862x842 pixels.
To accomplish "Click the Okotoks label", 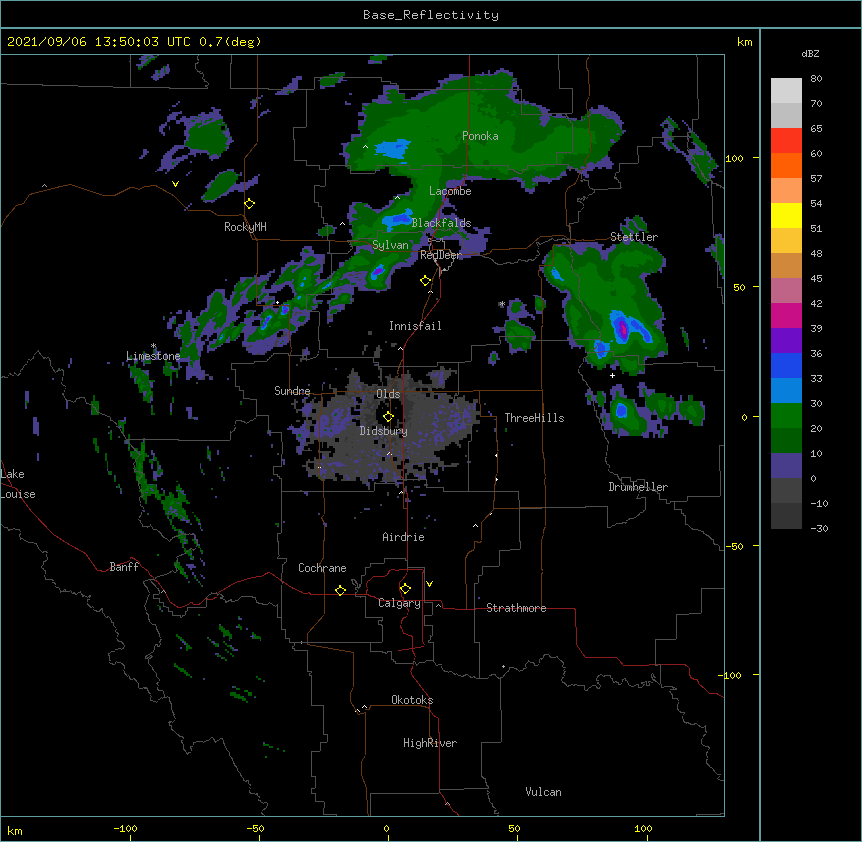I will 412,700.
